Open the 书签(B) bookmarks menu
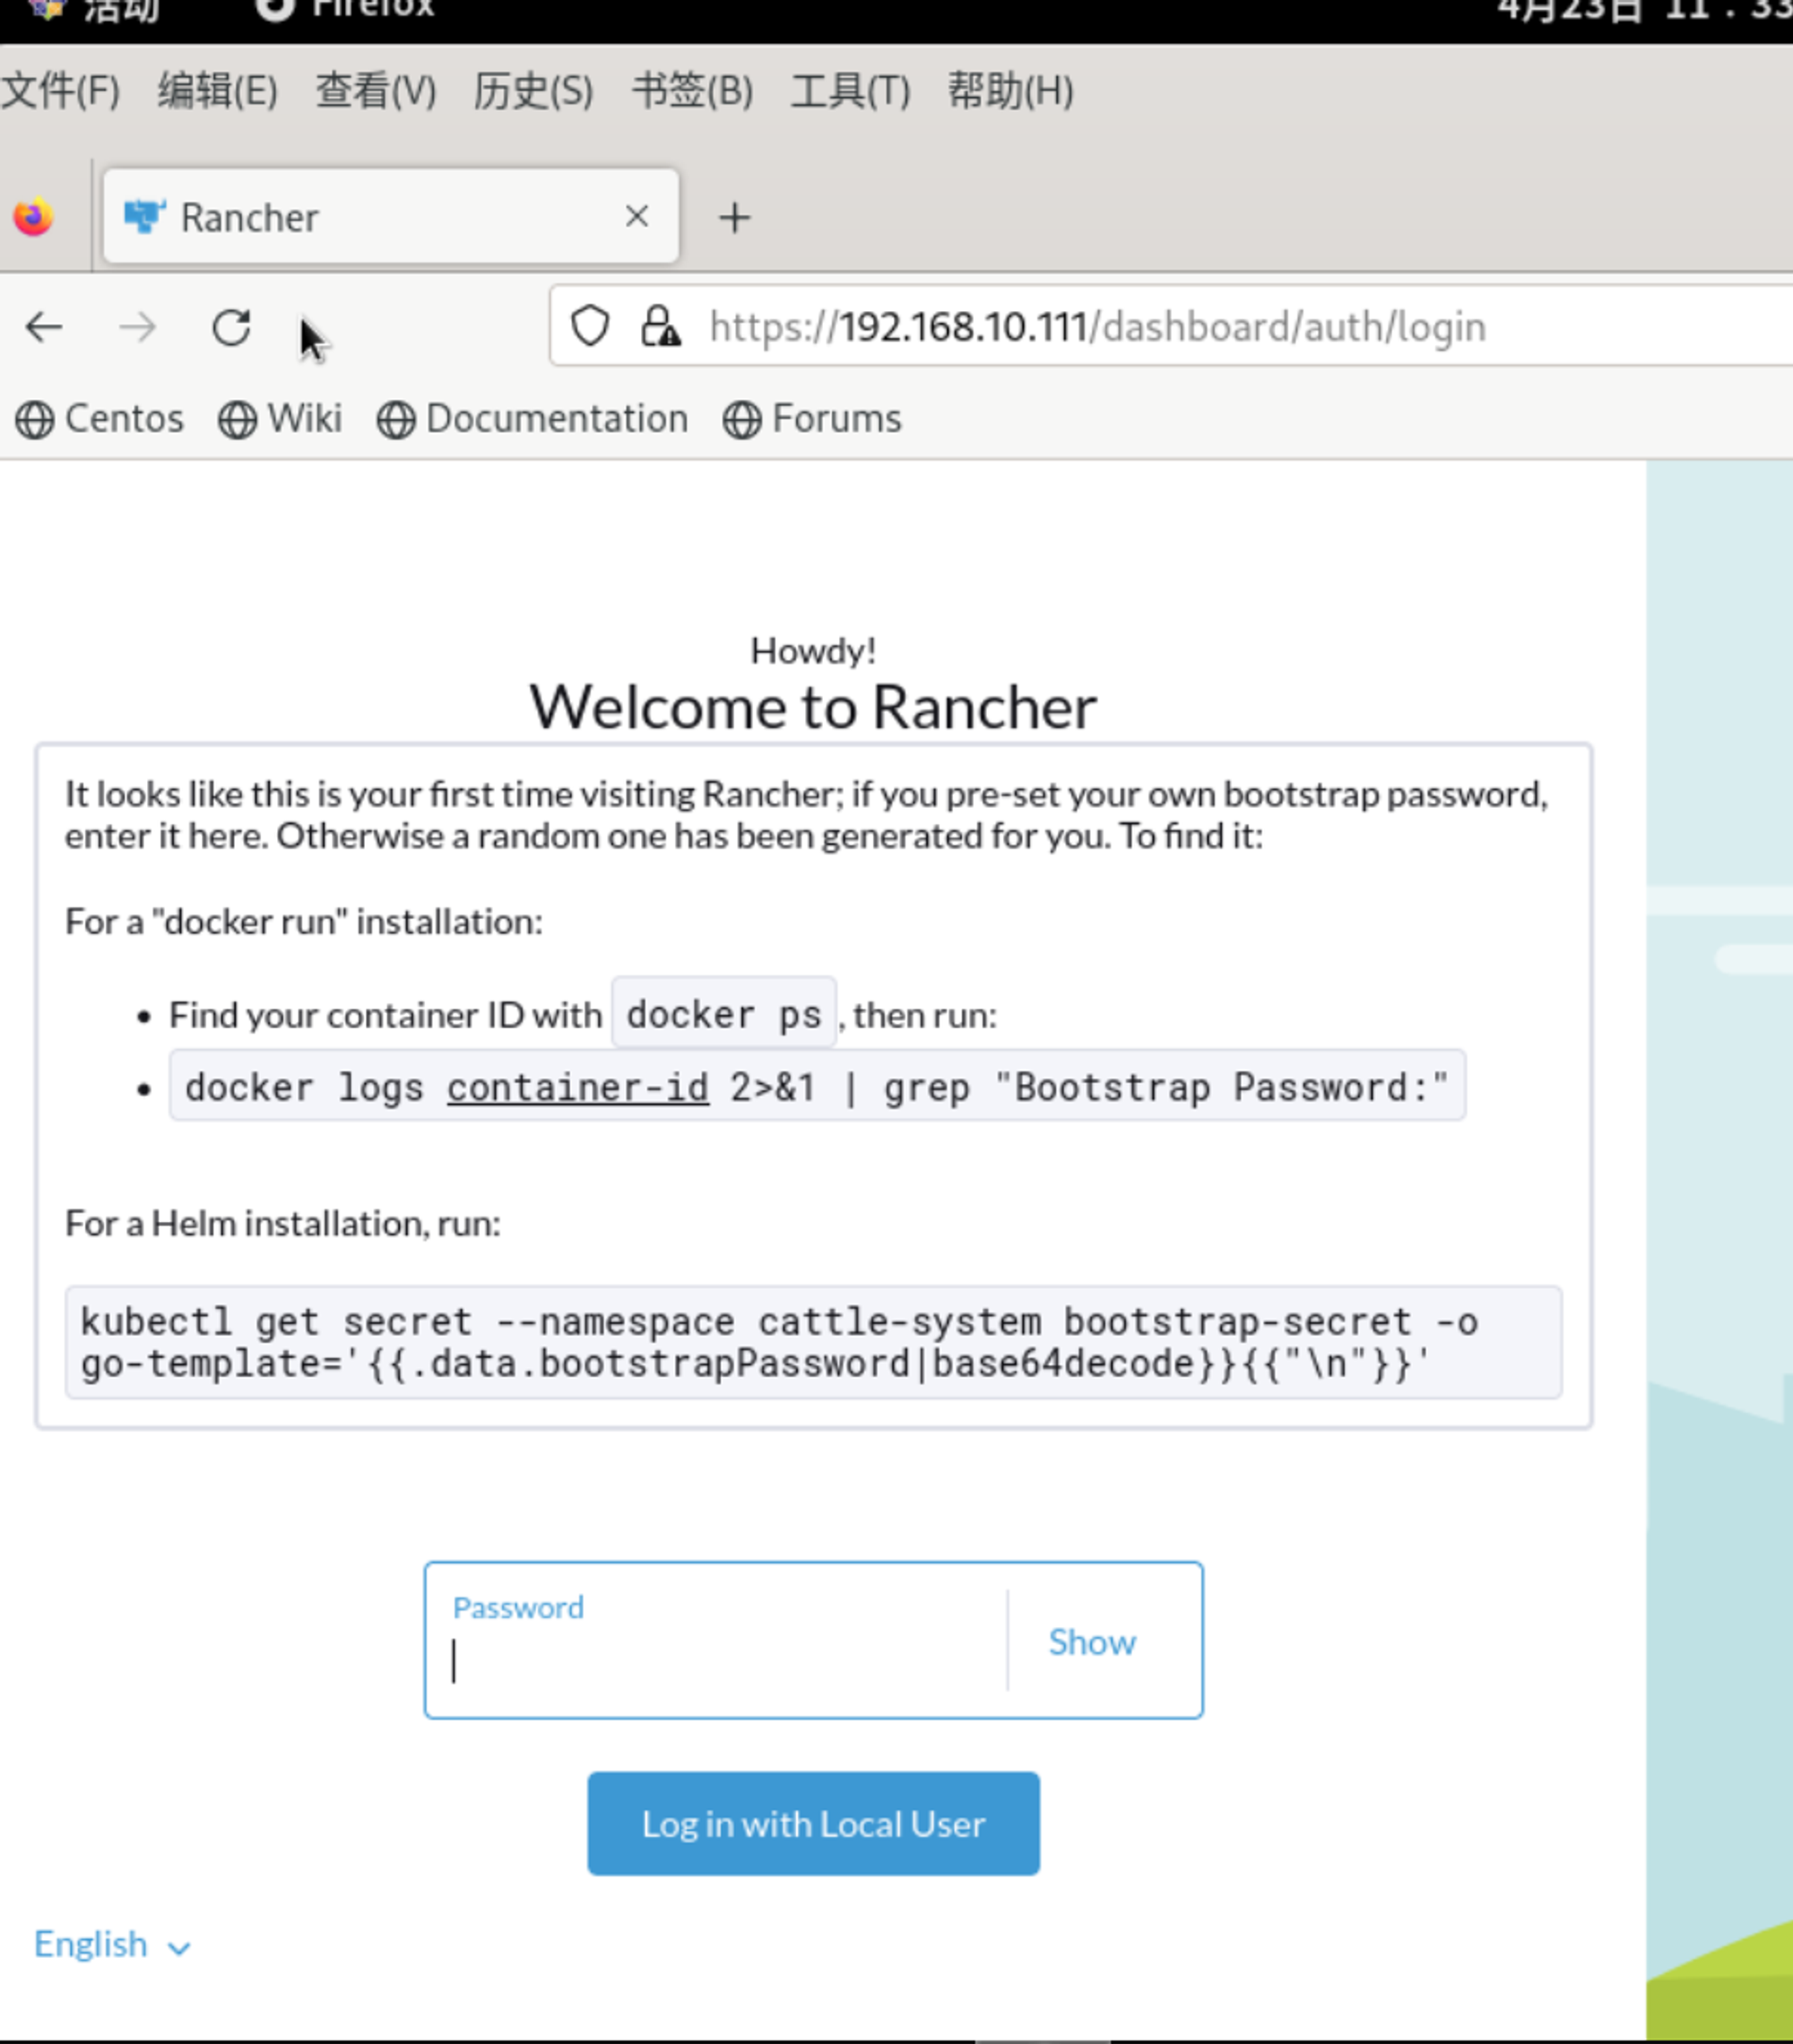The width and height of the screenshot is (1793, 2044). coord(692,91)
